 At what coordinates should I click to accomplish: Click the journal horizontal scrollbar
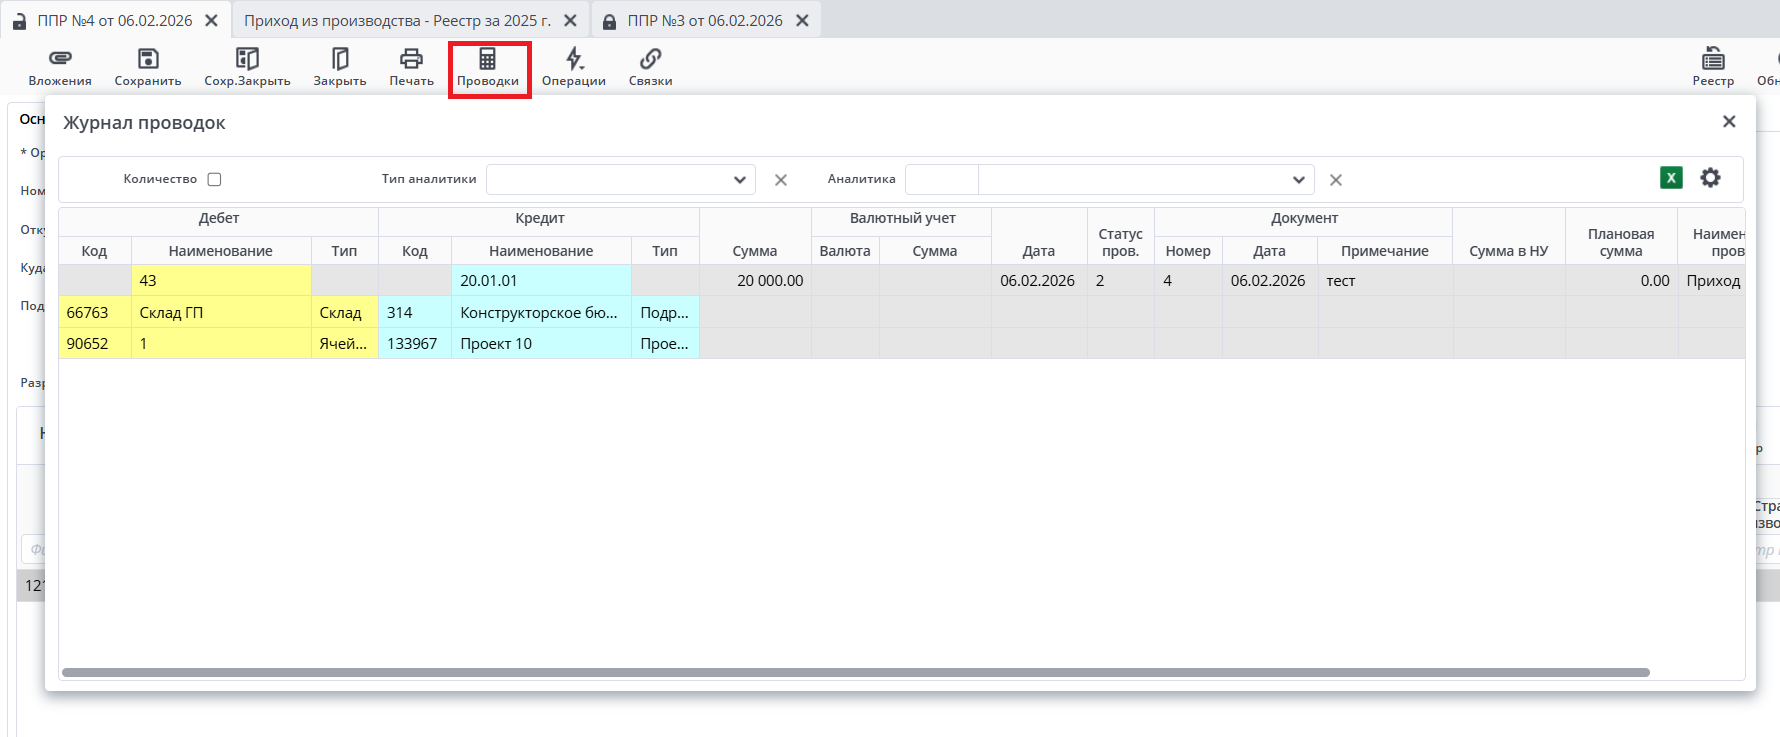pos(855,673)
